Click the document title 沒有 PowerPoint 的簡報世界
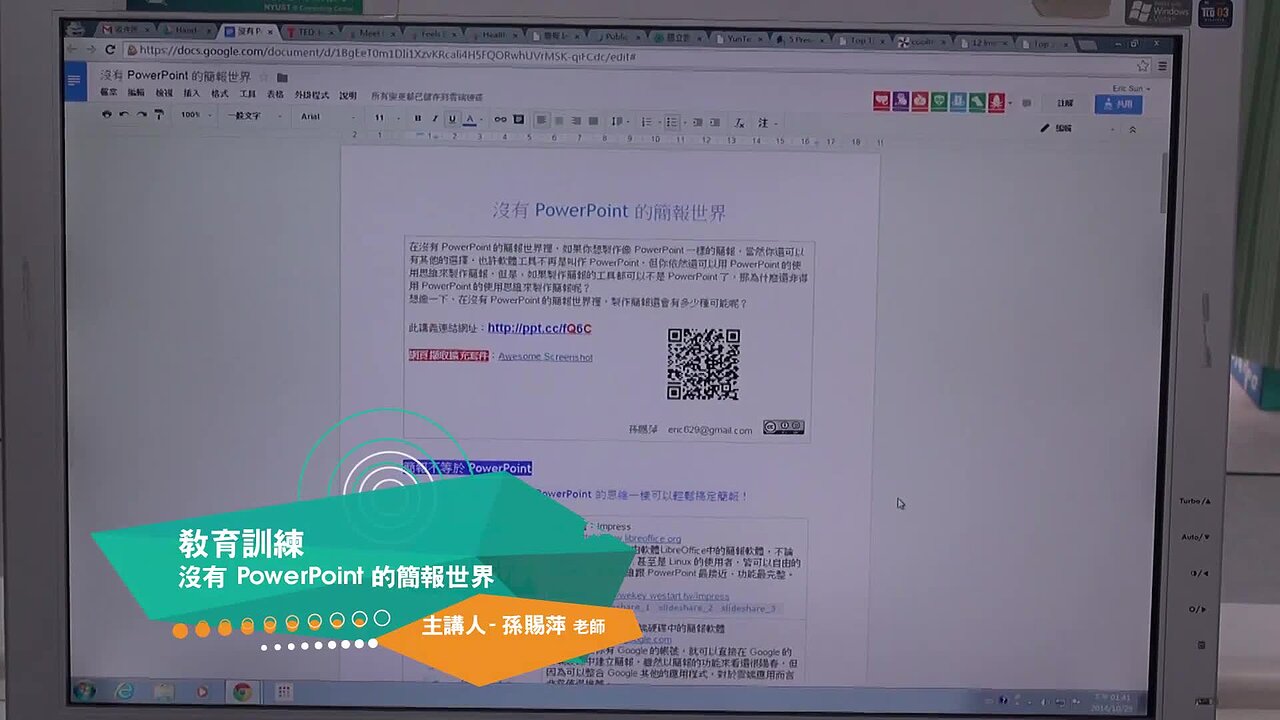1280x720 pixels. coord(175,77)
